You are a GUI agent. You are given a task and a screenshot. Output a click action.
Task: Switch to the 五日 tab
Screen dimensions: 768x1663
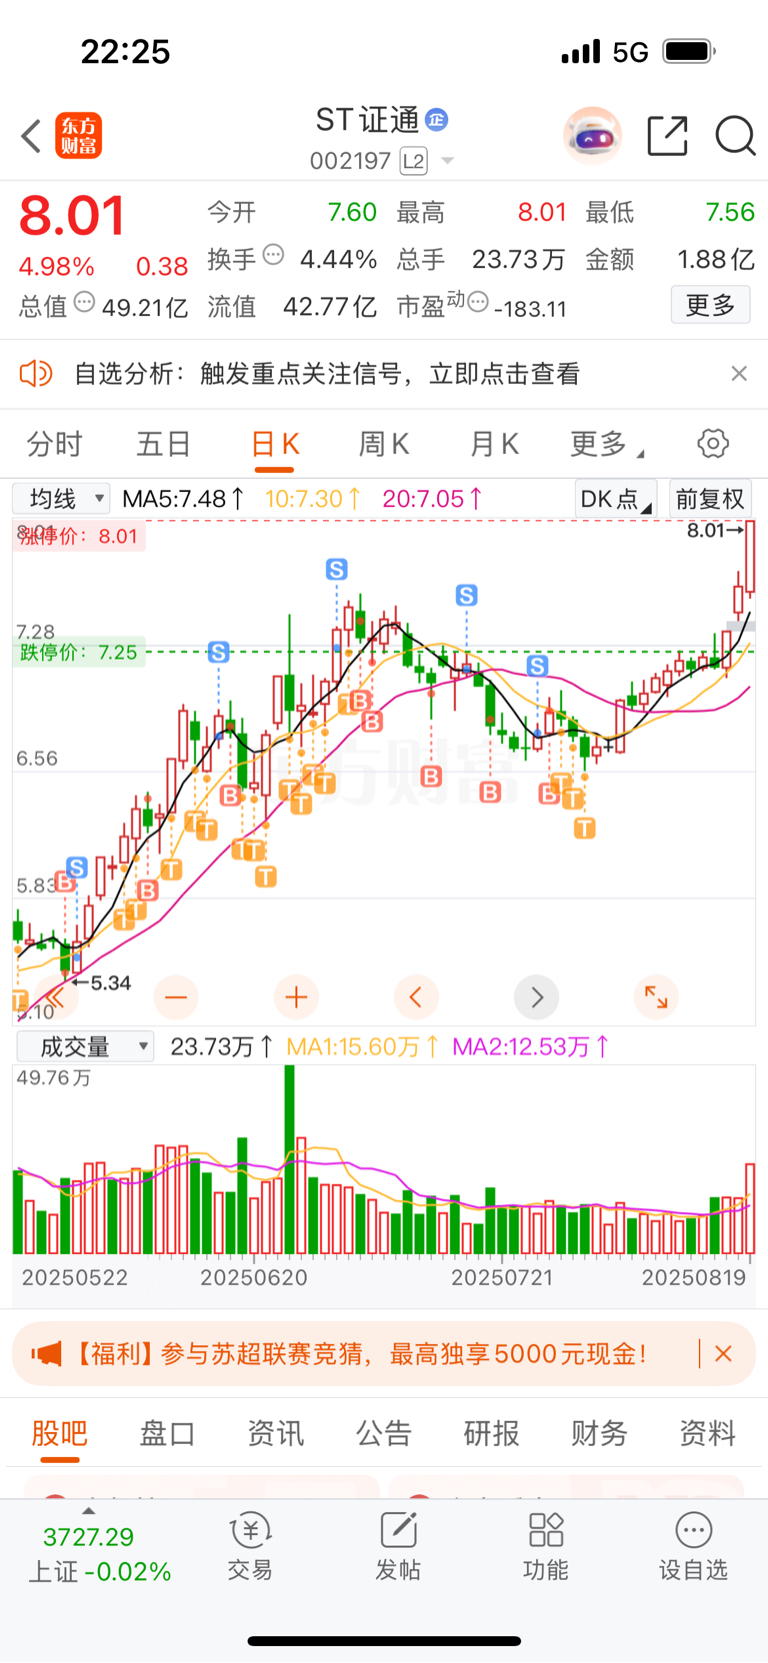[164, 444]
